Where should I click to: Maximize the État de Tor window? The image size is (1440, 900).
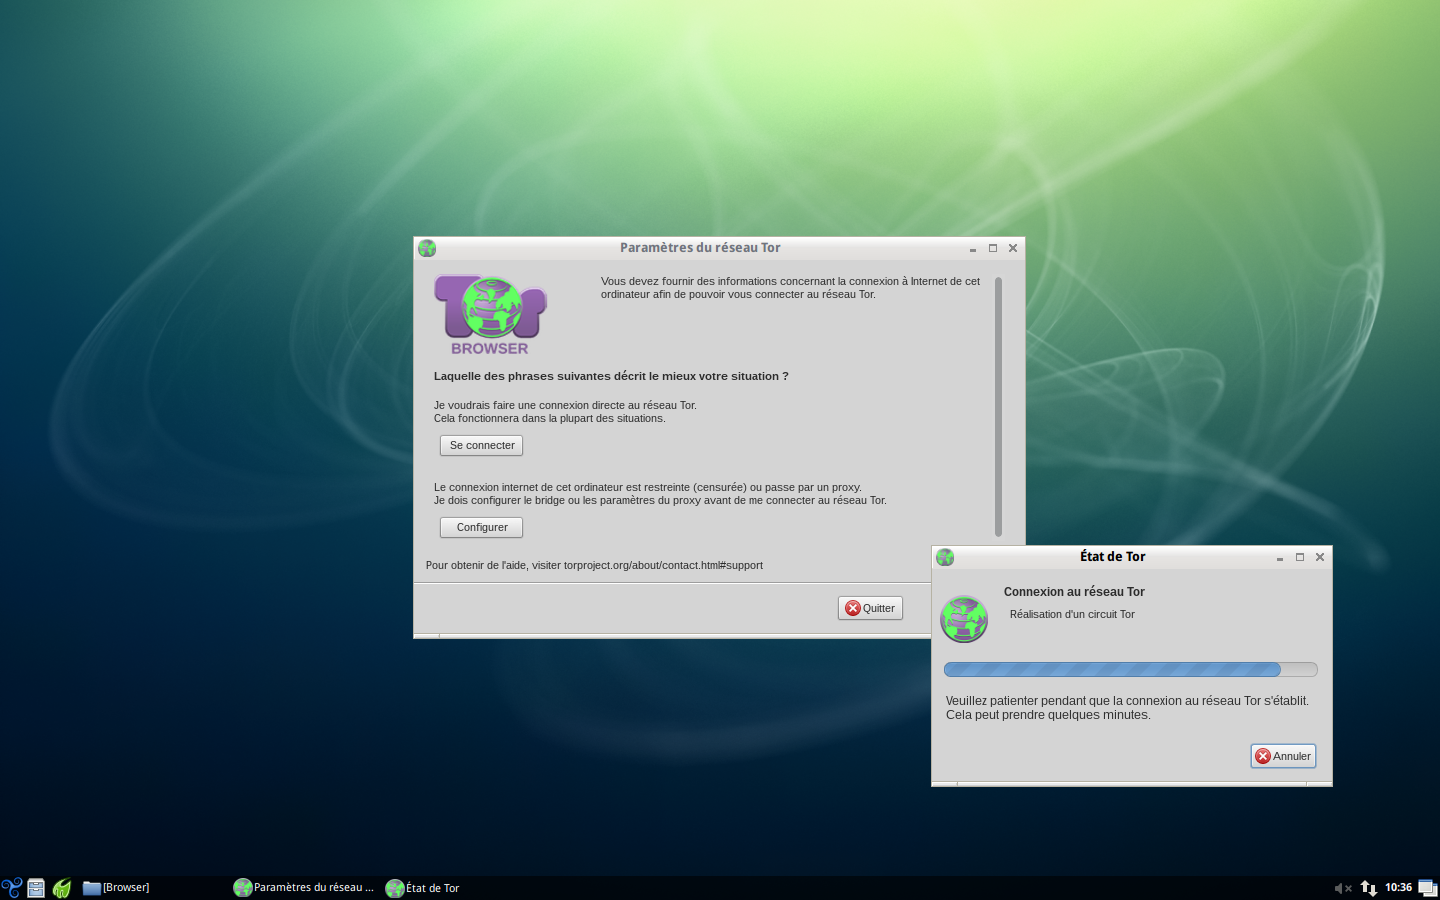pyautogui.click(x=1300, y=557)
